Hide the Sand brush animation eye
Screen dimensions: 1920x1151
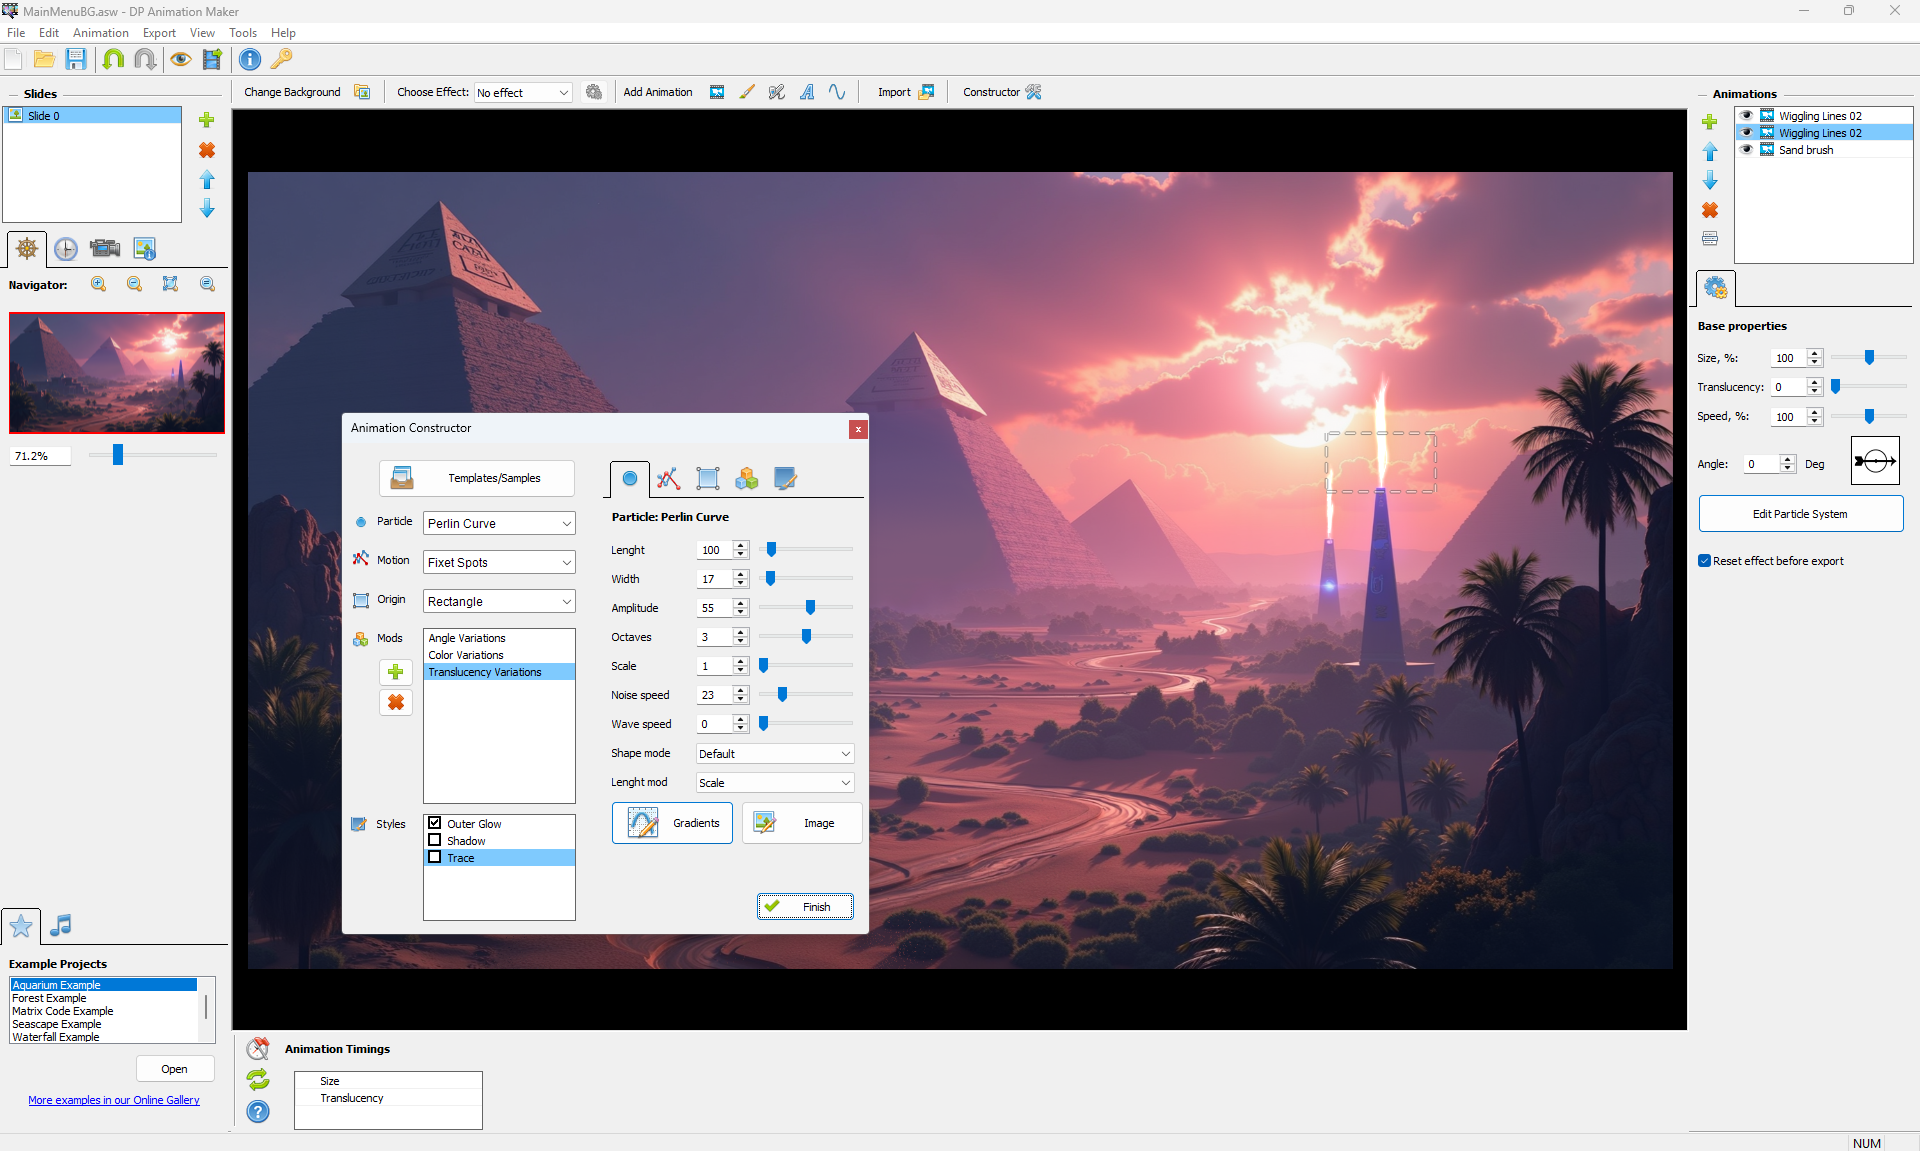coord(1746,150)
